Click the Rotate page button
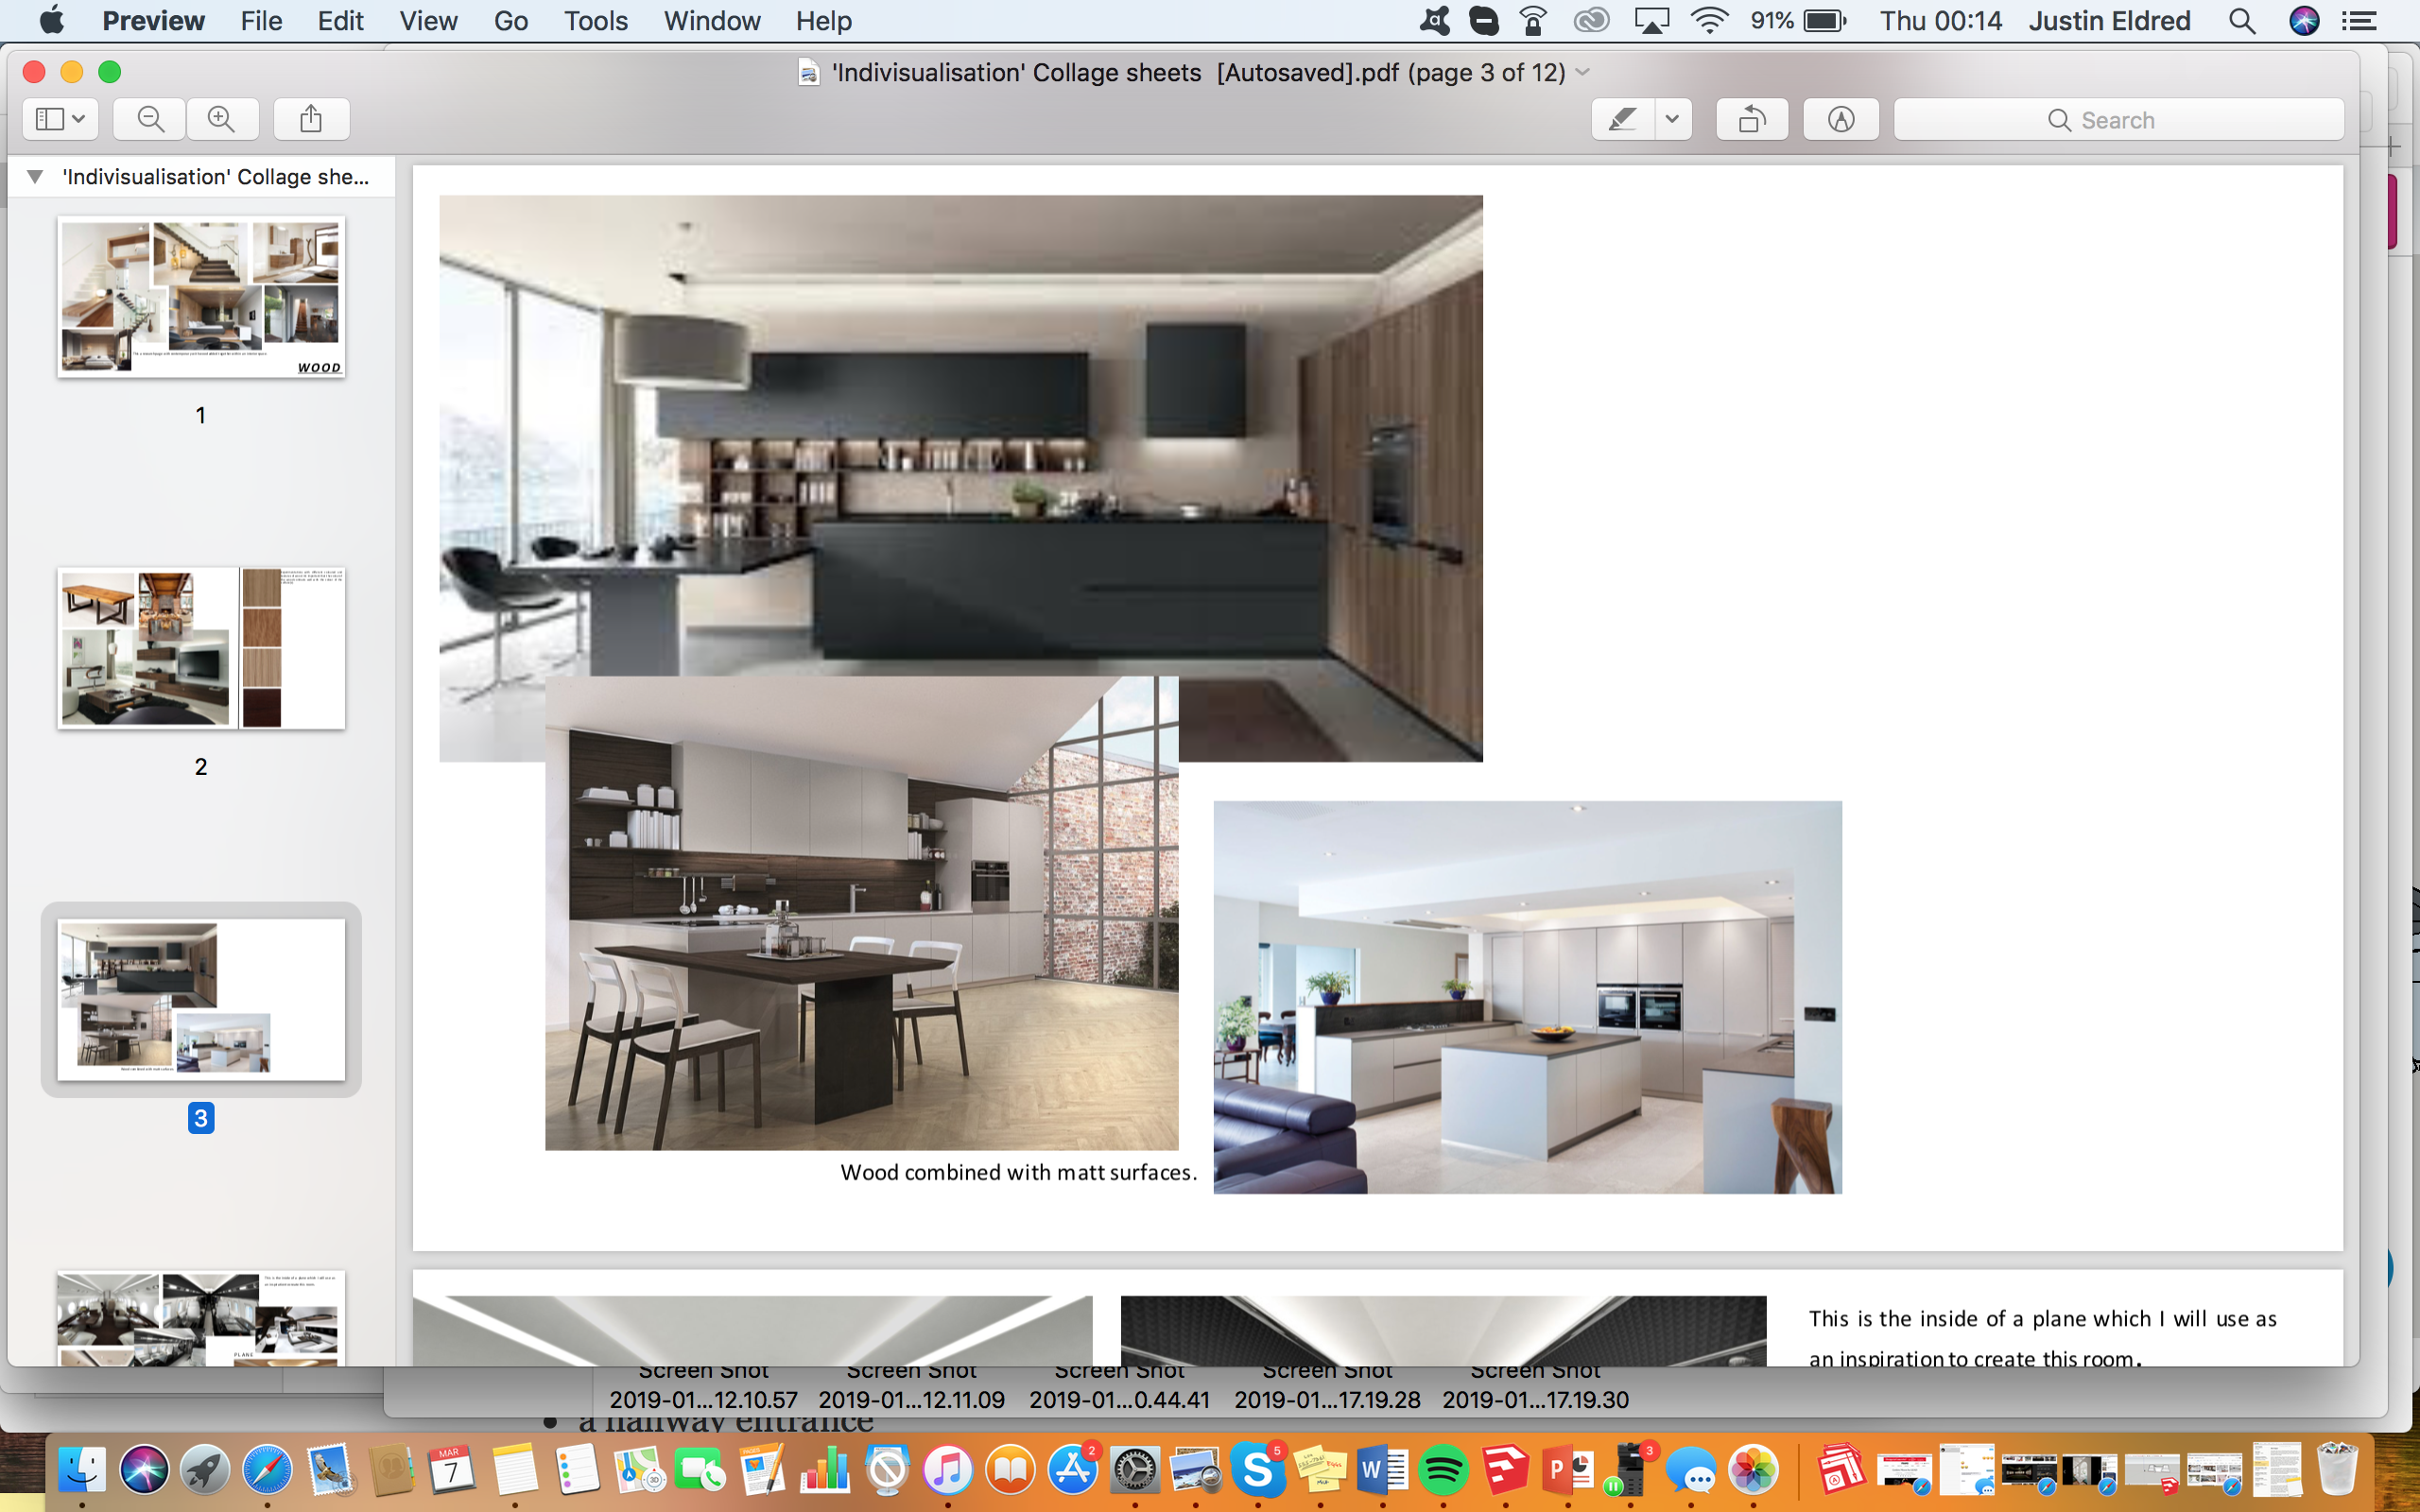The width and height of the screenshot is (2420, 1512). click(x=1752, y=119)
